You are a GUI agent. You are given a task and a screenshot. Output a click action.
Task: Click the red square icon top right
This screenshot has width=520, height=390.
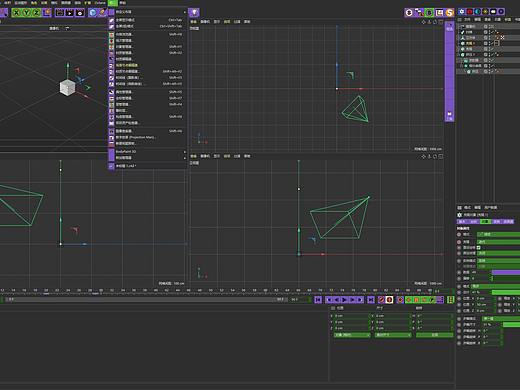coord(470,12)
